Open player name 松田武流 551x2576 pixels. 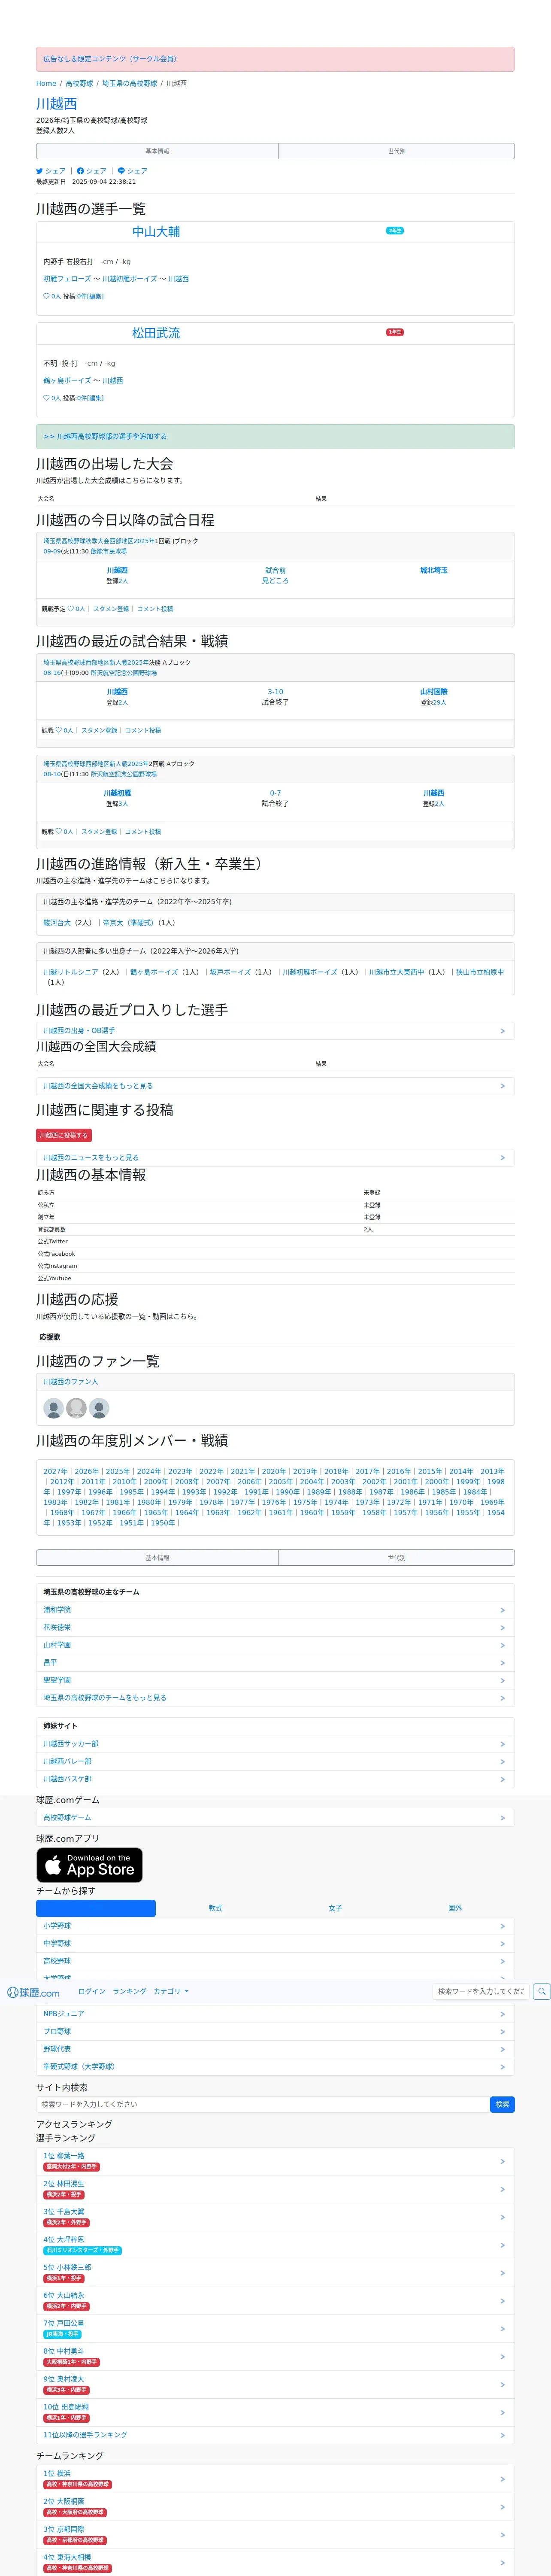click(156, 333)
